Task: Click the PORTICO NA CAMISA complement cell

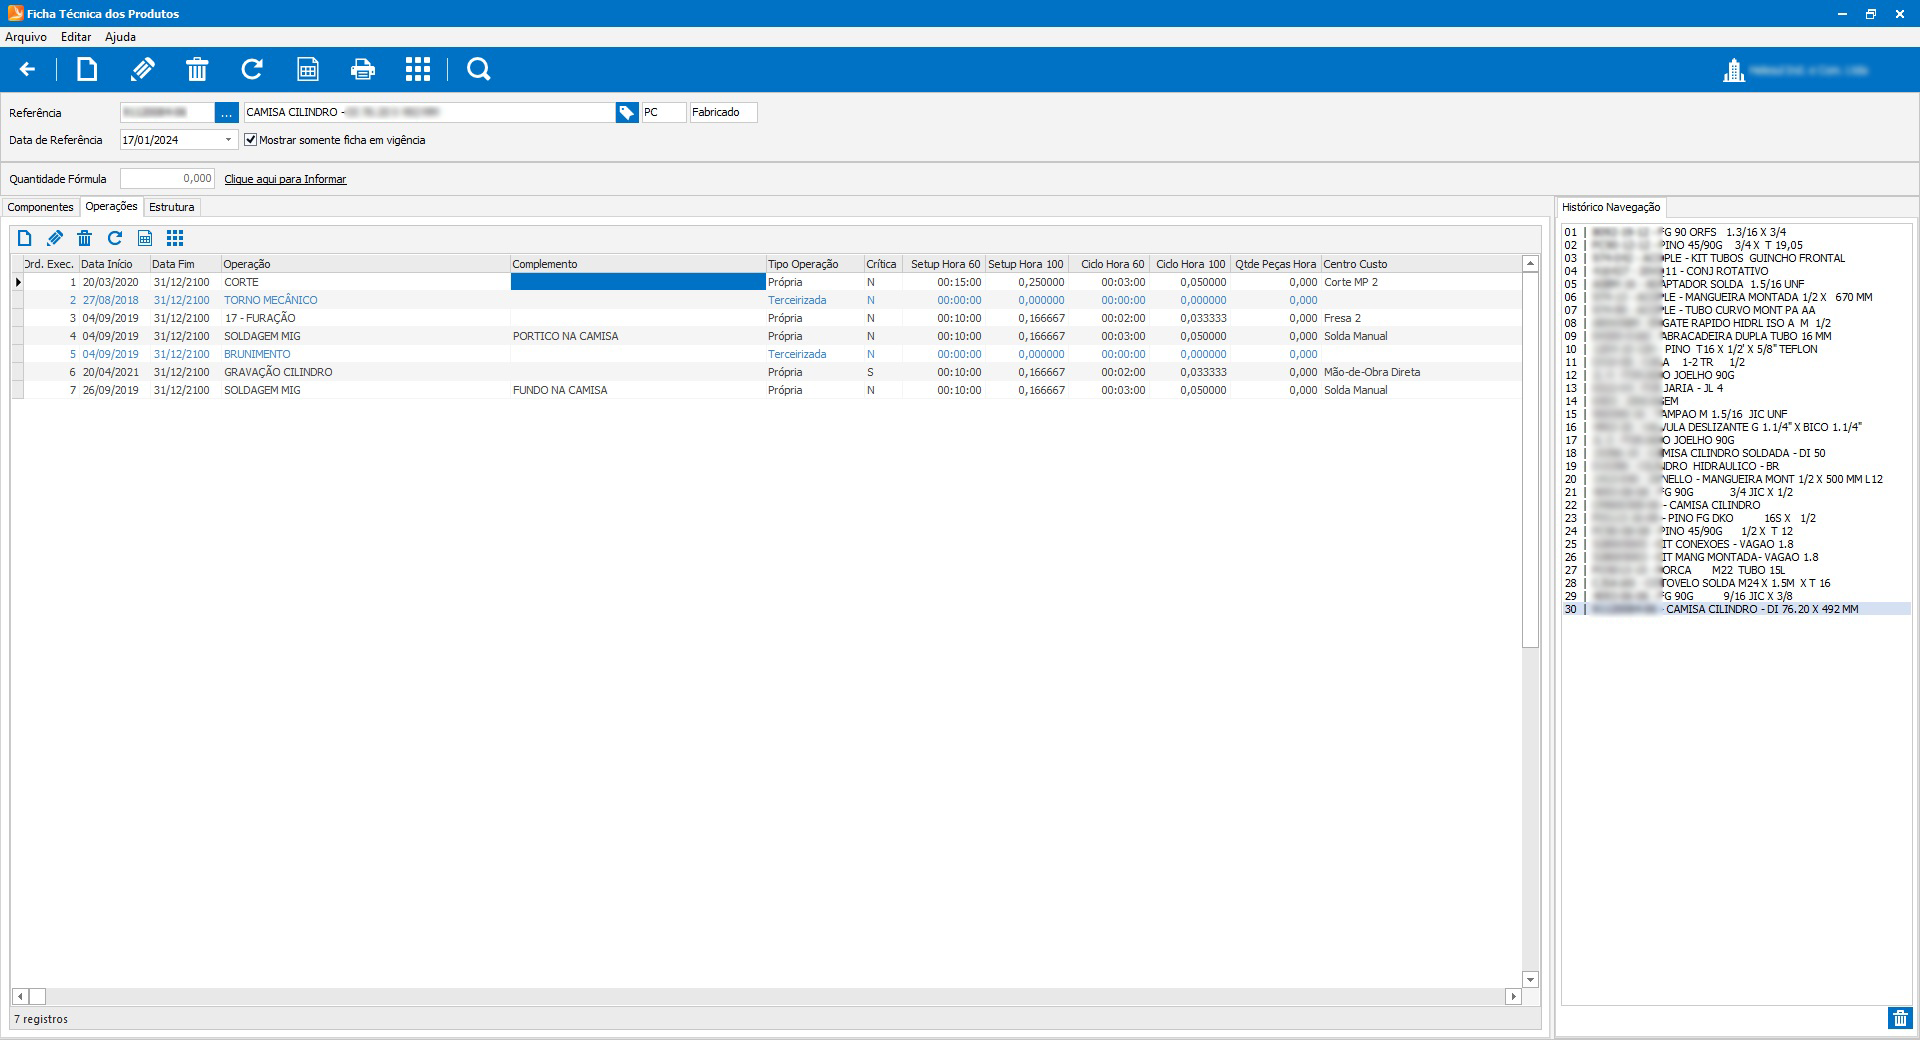Action: (x=638, y=336)
